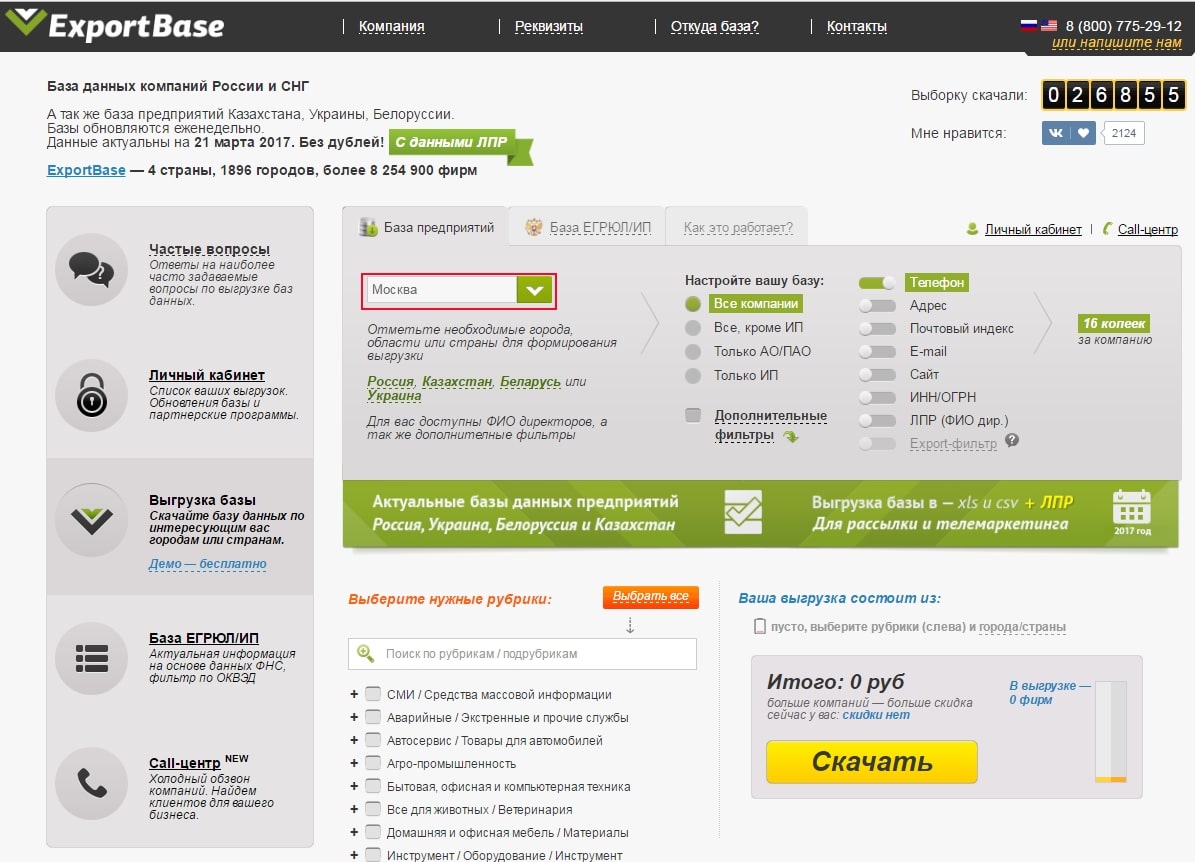Expand the Аварийные / Экстренные службы rubric
Image resolution: width=1195 pixels, height=862 pixels.
pyautogui.click(x=354, y=716)
